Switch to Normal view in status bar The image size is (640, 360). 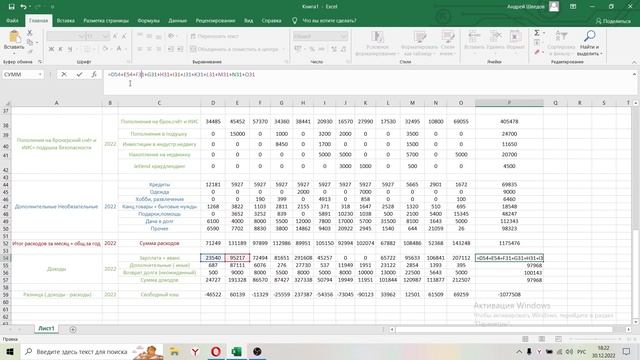(525, 339)
